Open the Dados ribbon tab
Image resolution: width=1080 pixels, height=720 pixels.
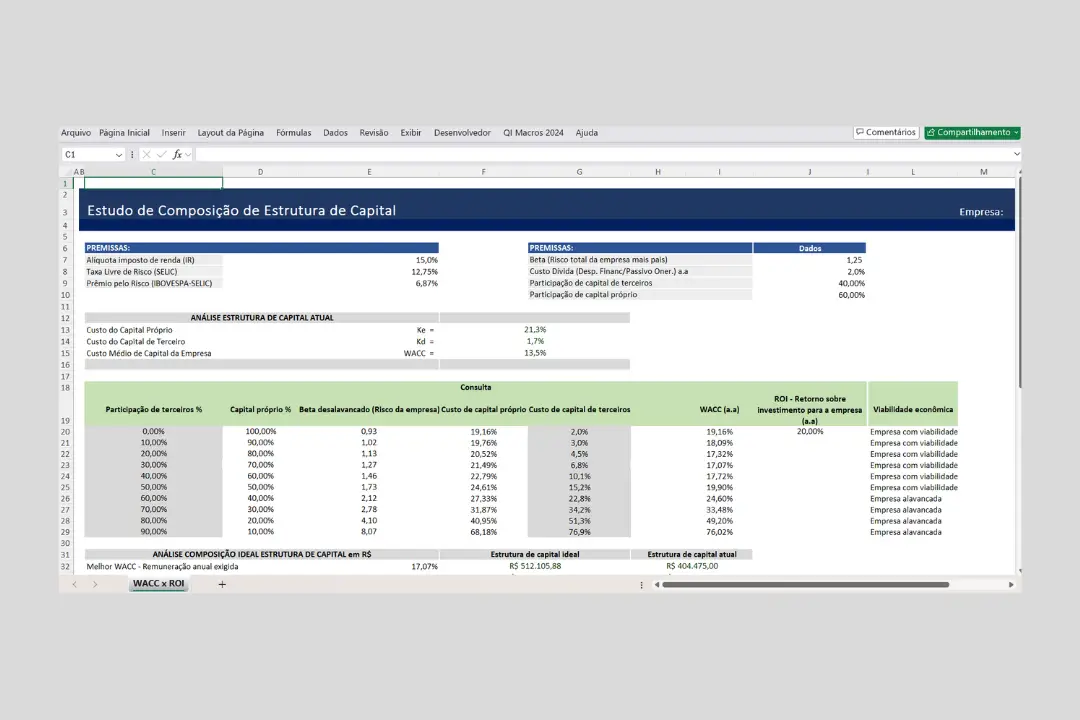(335, 133)
